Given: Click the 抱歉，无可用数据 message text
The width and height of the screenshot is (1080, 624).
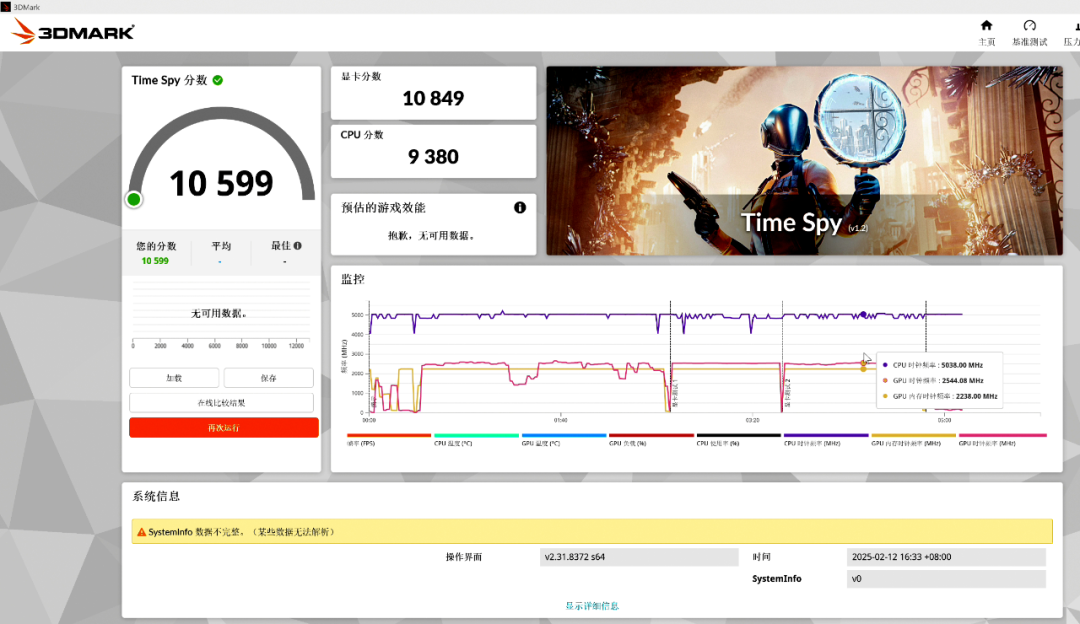Looking at the screenshot, I should pos(432,236).
